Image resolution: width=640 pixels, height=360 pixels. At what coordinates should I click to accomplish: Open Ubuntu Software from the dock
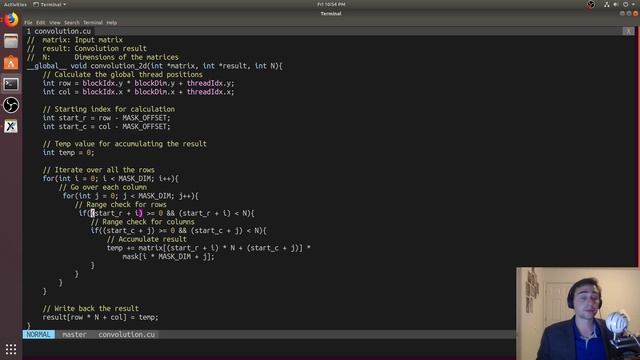point(11,63)
